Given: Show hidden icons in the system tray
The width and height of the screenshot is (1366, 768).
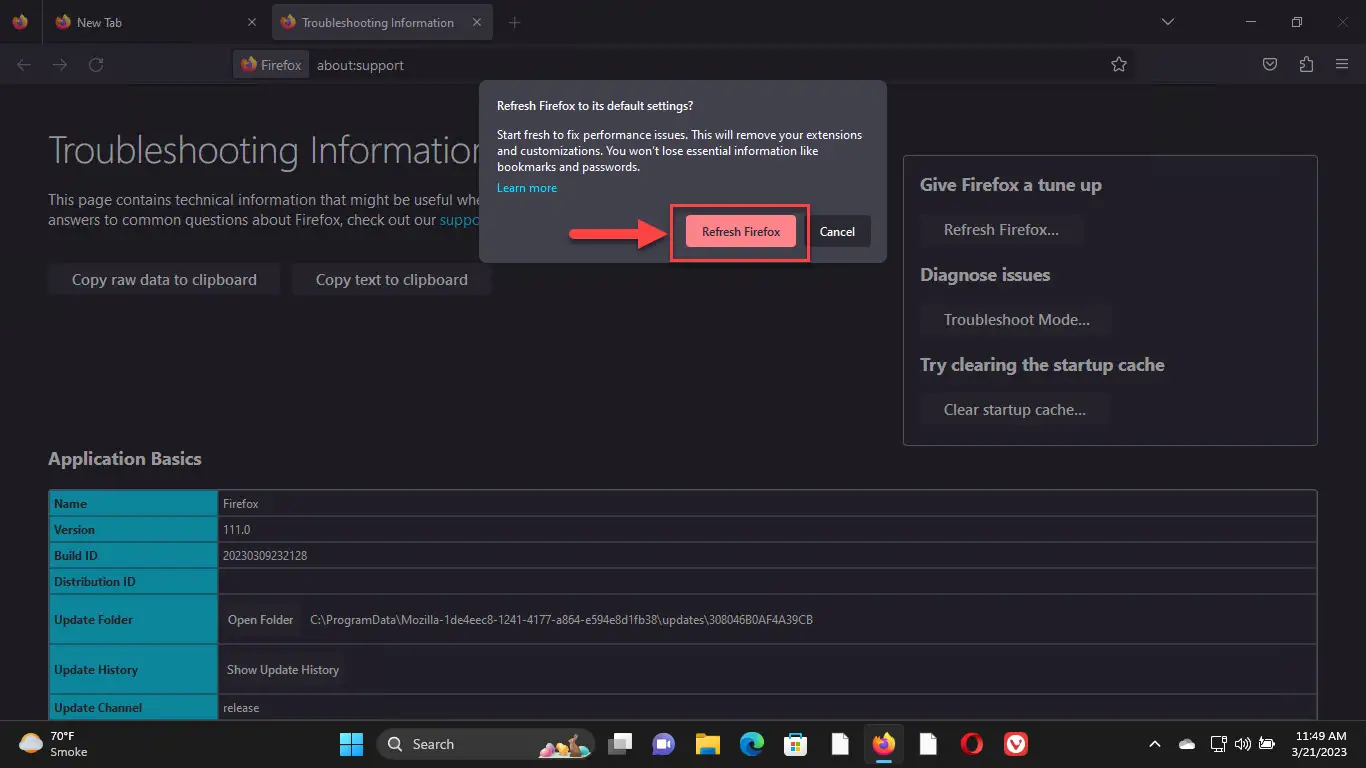Looking at the screenshot, I should coord(1155,744).
